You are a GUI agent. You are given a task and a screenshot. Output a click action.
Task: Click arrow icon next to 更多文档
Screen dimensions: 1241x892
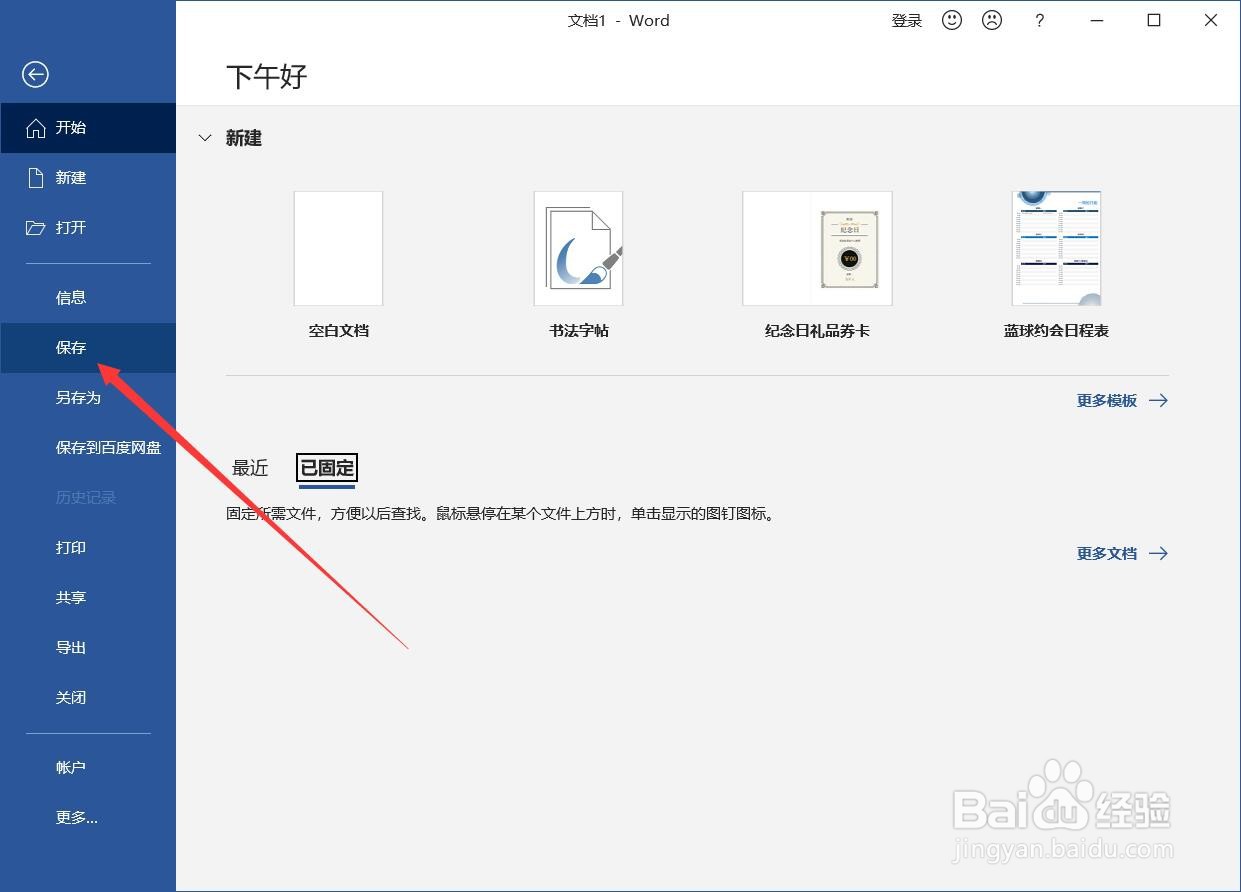[x=1158, y=553]
